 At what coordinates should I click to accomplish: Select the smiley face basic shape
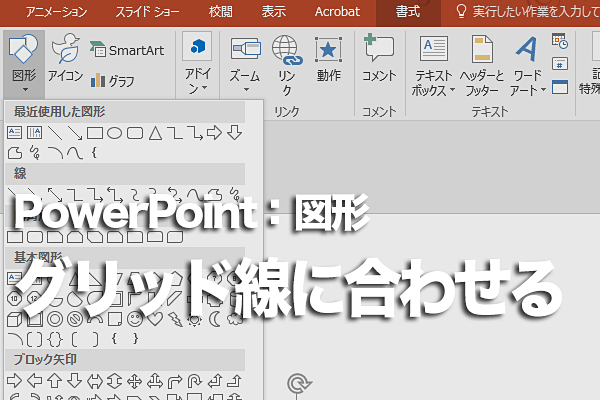[135, 319]
